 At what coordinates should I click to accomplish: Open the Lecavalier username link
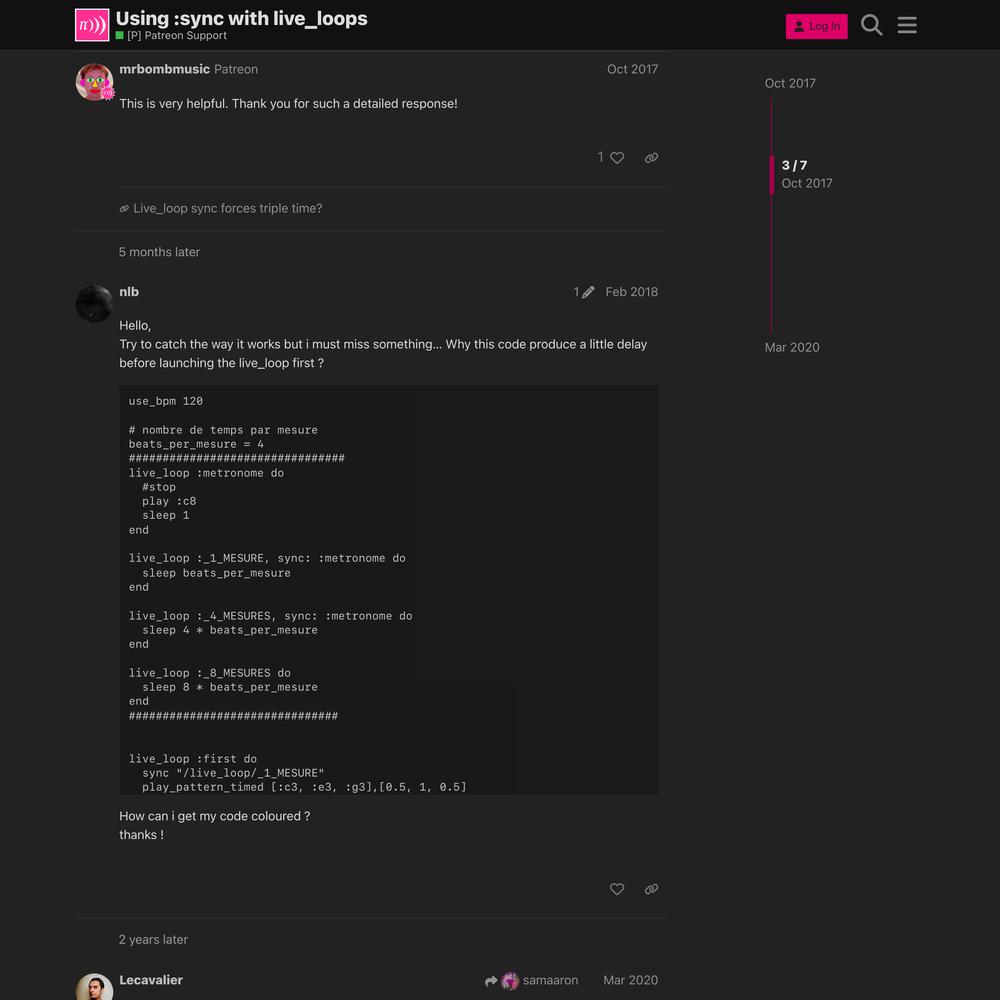[x=151, y=980]
